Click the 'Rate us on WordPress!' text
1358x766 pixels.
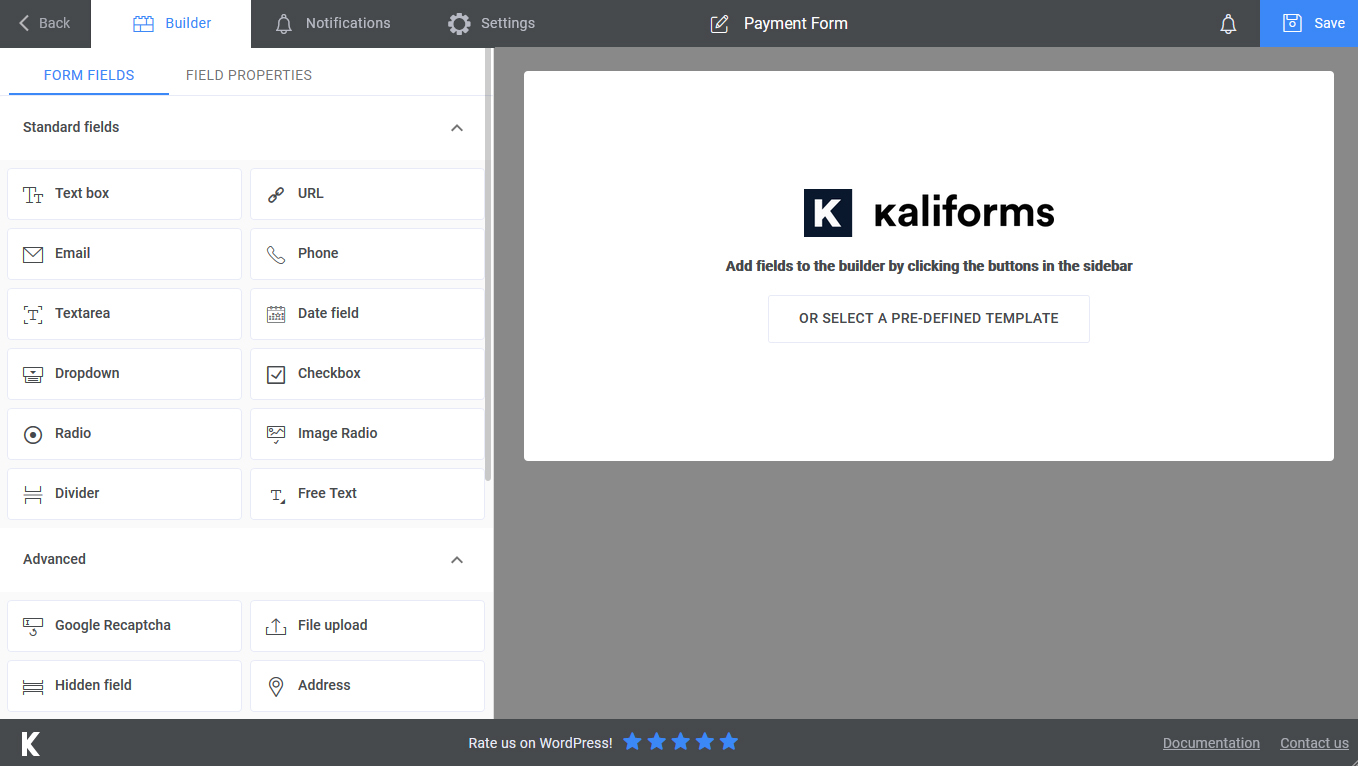540,743
